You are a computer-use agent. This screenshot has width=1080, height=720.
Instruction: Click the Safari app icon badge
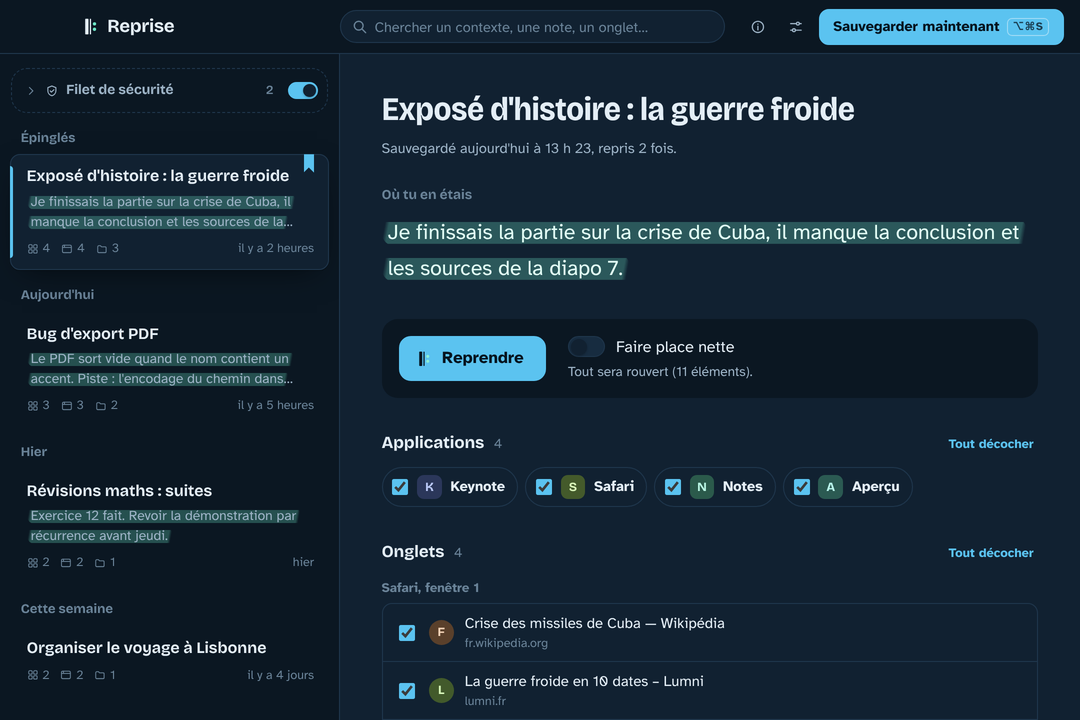572,486
